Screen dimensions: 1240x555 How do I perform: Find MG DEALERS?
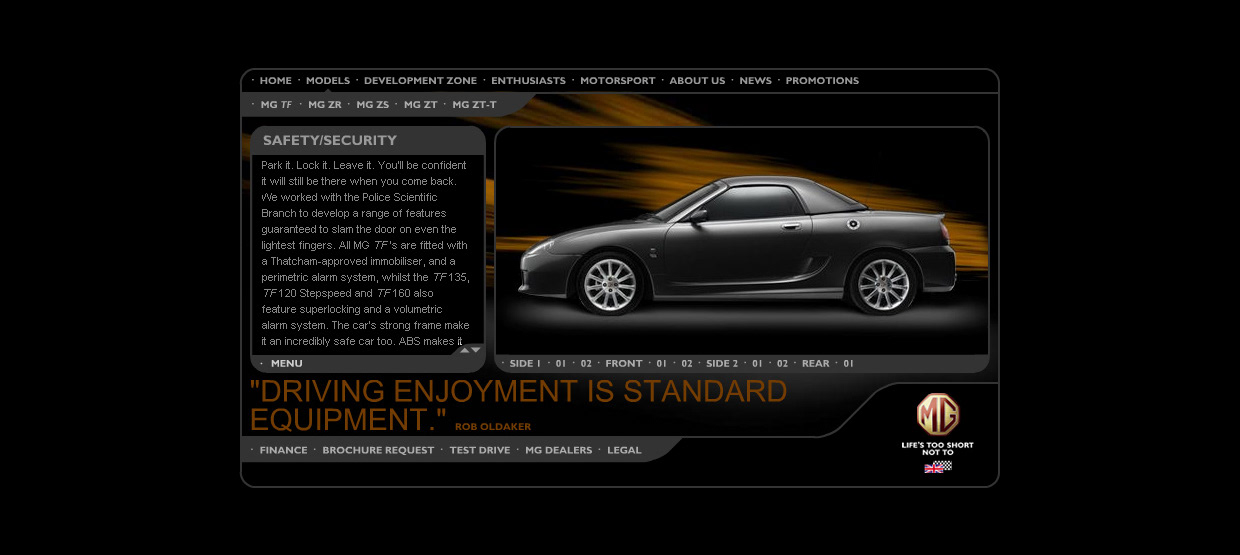coord(559,451)
